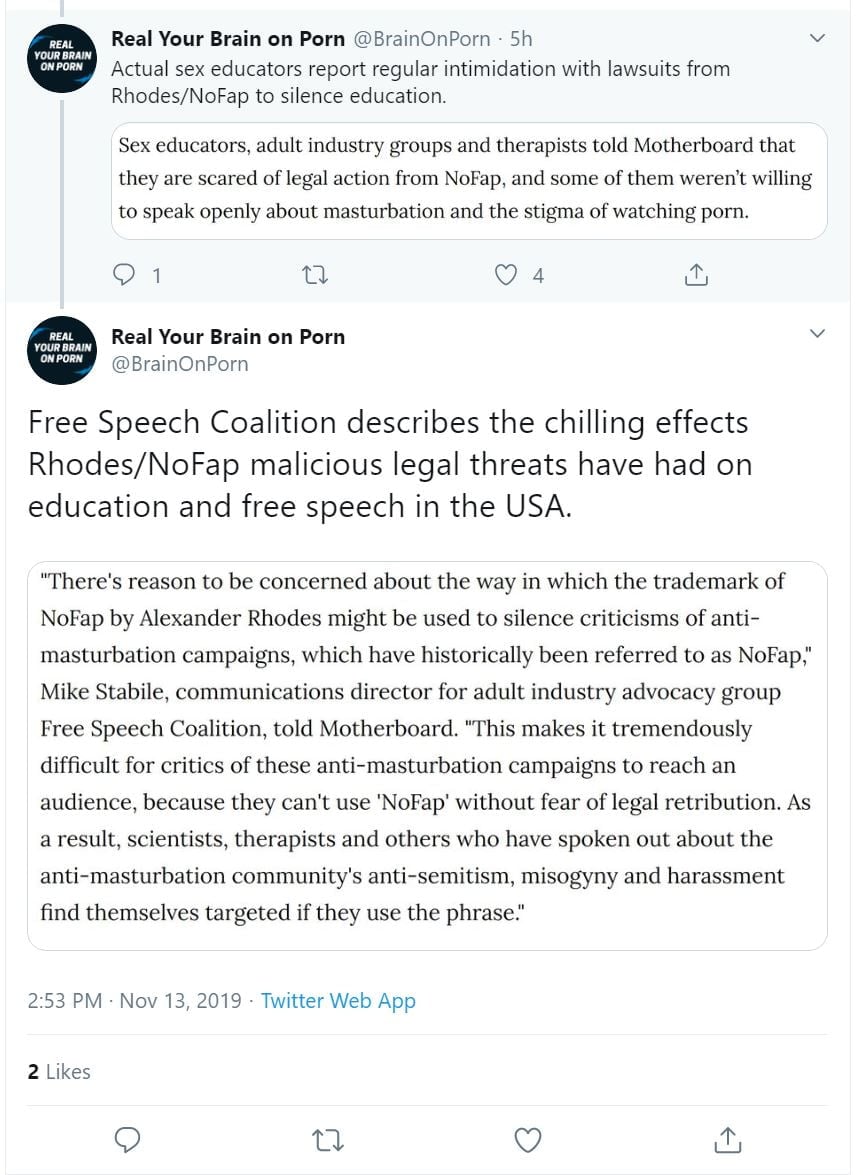Open the first tweet's dropdown chevron
This screenshot has width=863, height=1175.
(817, 39)
